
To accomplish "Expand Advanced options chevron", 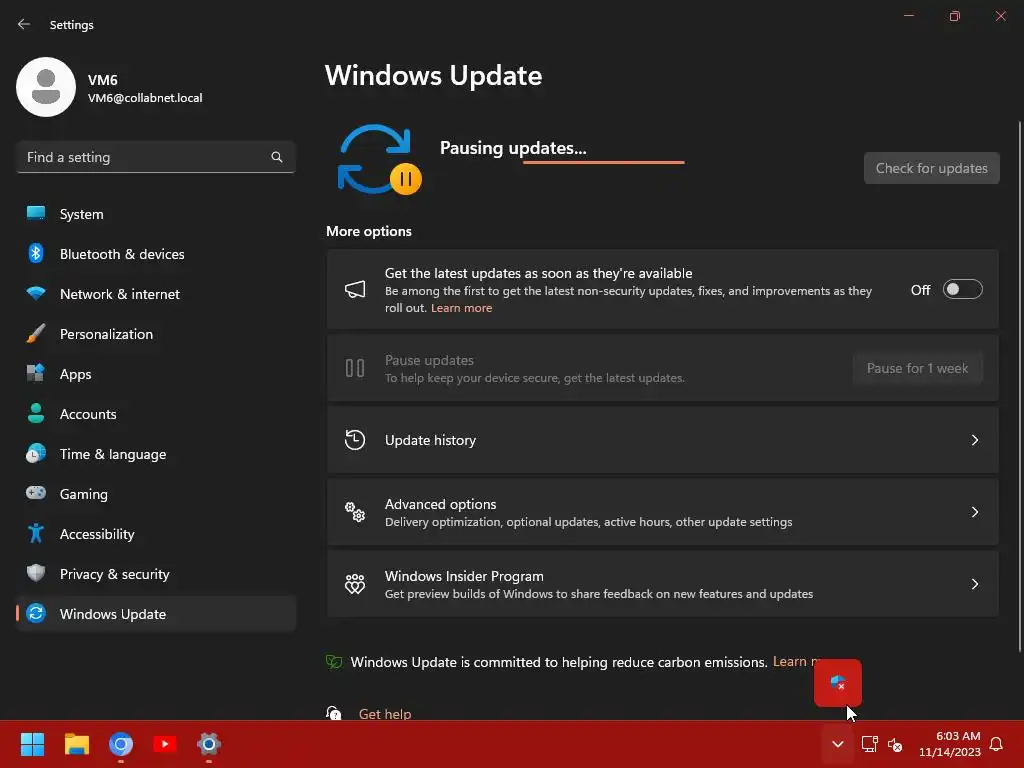I will coord(974,512).
